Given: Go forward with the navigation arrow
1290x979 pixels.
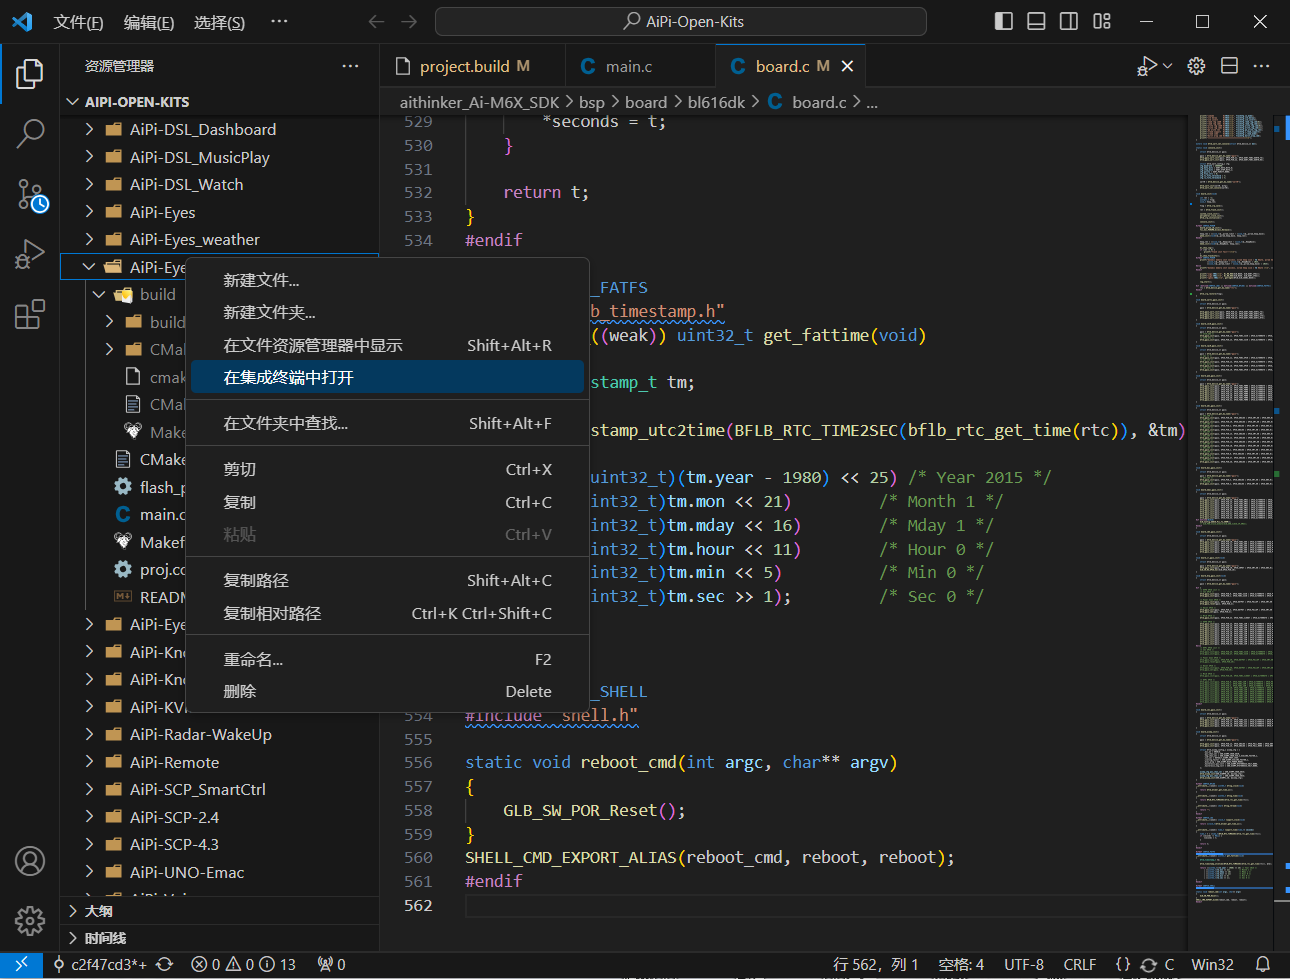Looking at the screenshot, I should point(409,21).
